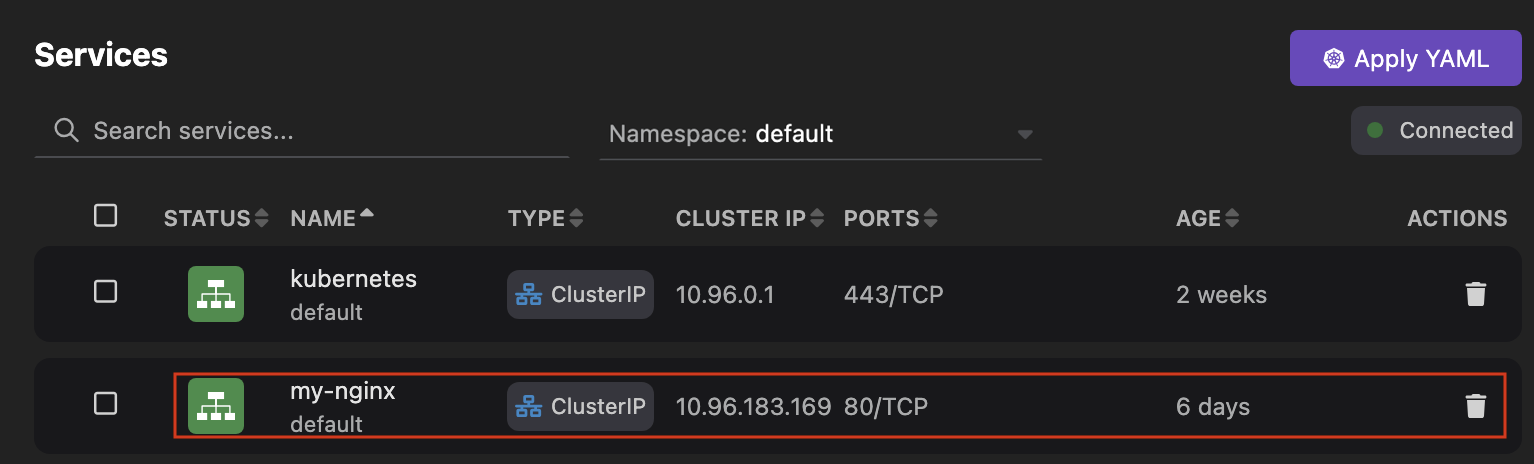Sort by the Type column header
This screenshot has height=464, width=1534.
point(543,218)
